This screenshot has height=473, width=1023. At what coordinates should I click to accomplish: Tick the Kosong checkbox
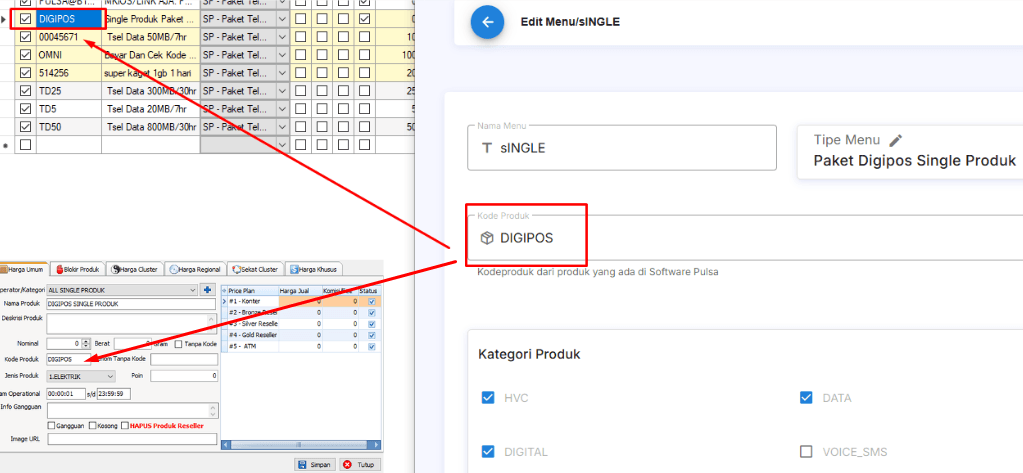92,425
